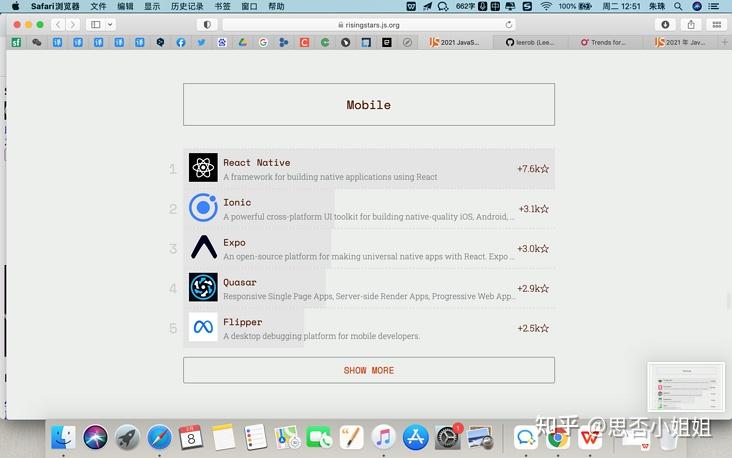Open the Control Center list icon
Image resolution: width=732 pixels, height=458 pixels.
click(714, 6)
